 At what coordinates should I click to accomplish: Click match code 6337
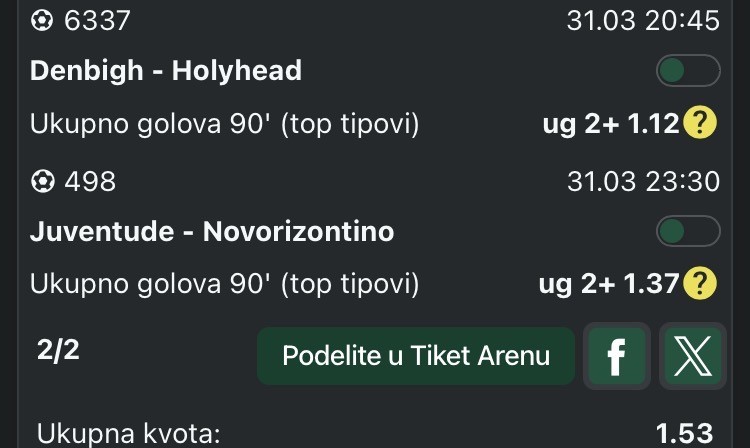[97, 20]
